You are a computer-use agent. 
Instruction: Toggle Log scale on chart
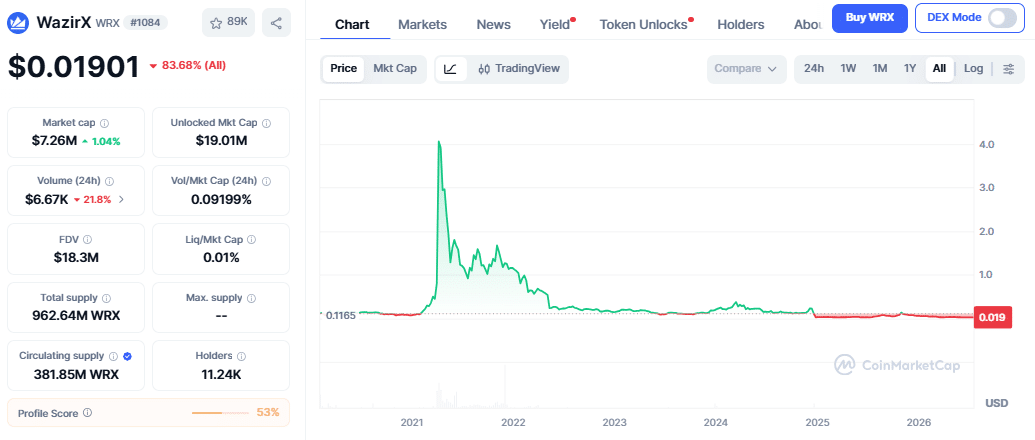(x=974, y=69)
